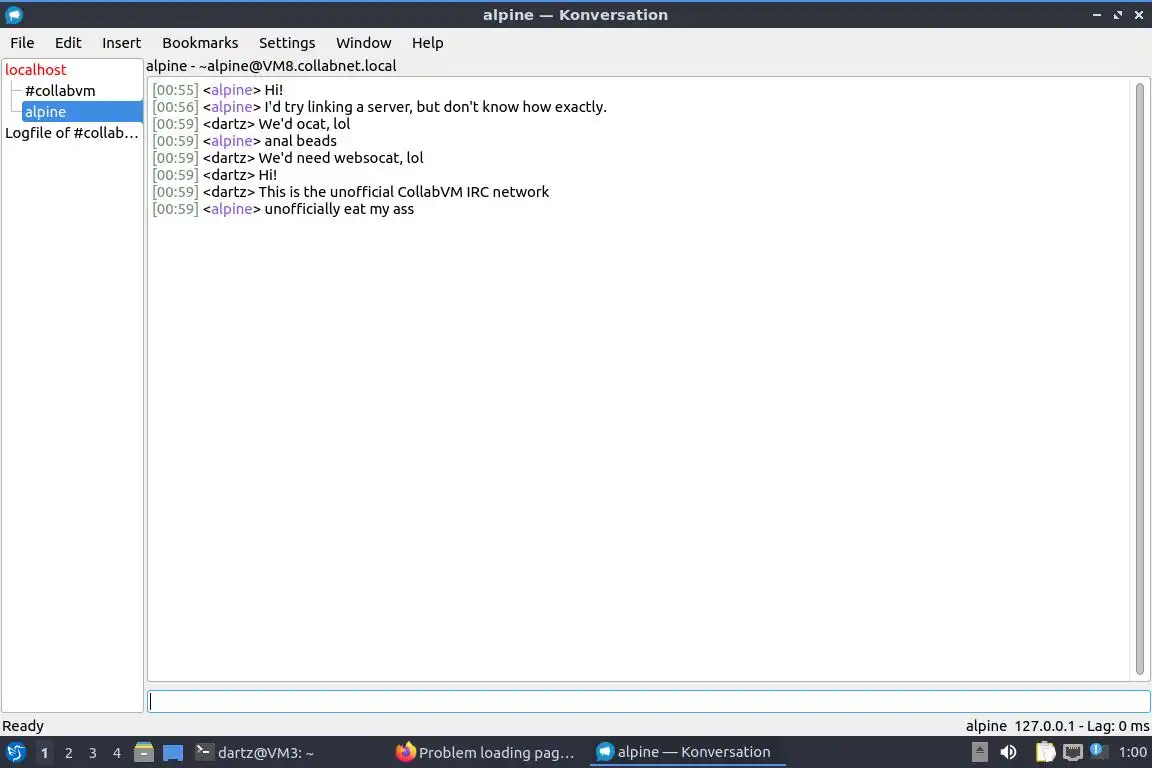Click the alpine nickname at 00:55 message

tap(231, 90)
